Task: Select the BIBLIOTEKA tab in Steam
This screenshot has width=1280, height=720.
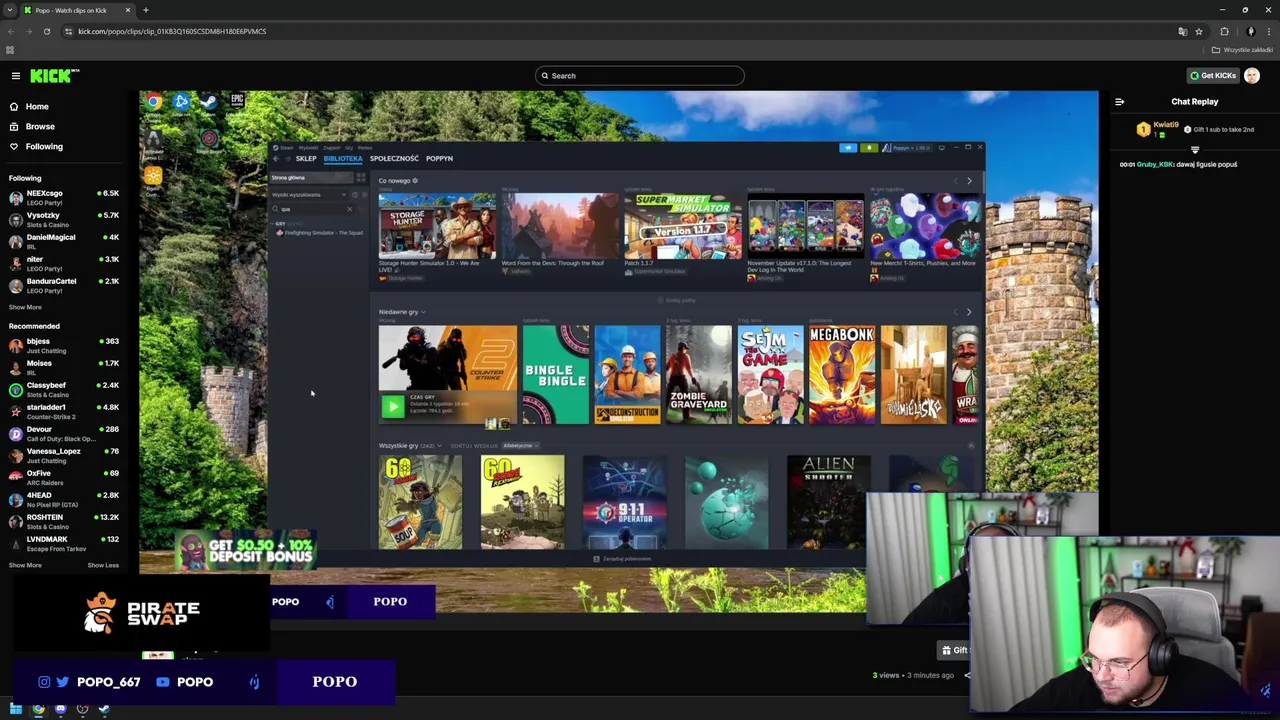Action: 343,158
